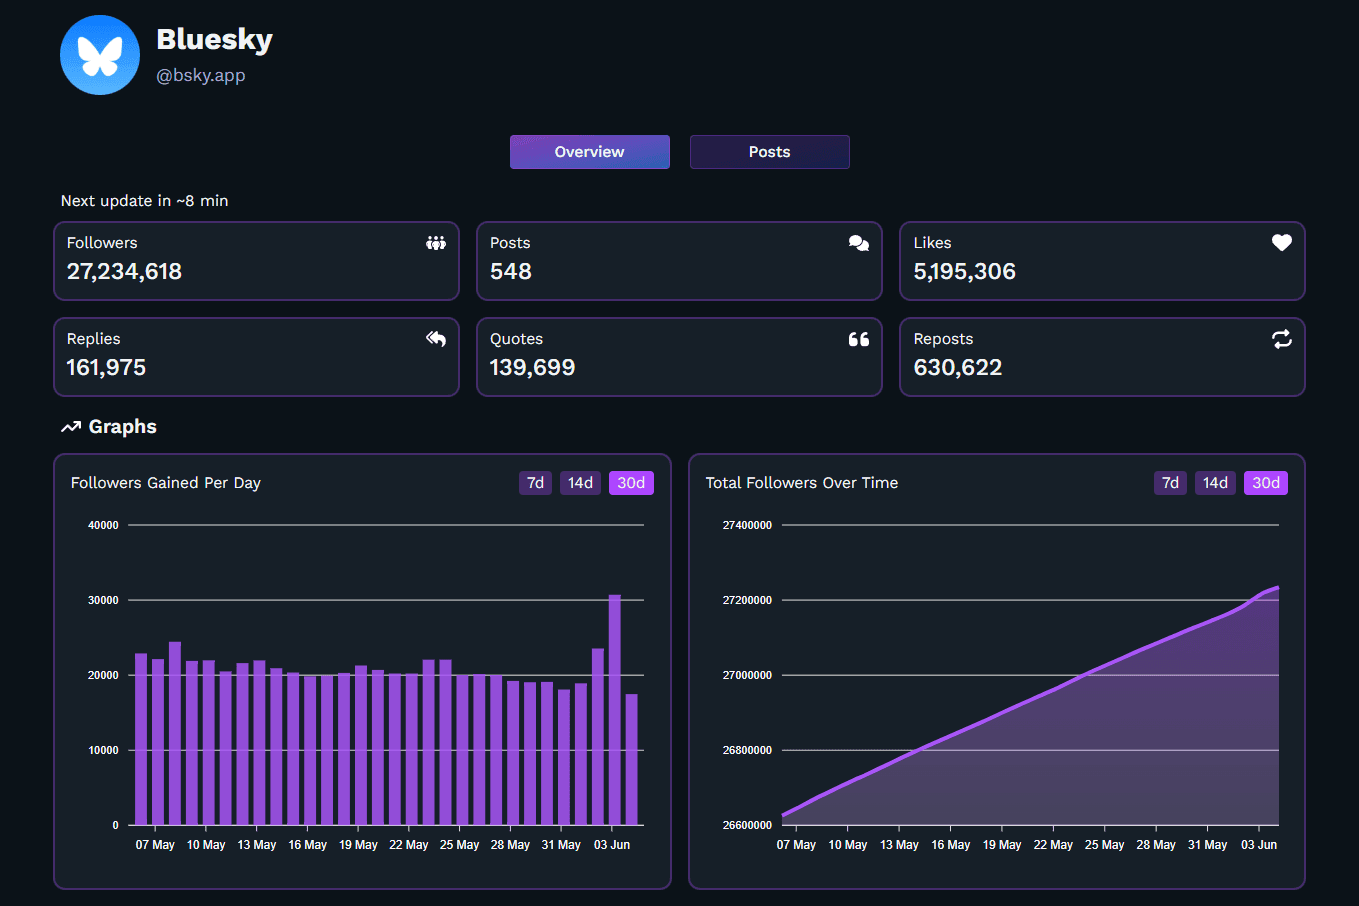Toggle the 30d range on Followers Gained chart

pyautogui.click(x=631, y=482)
